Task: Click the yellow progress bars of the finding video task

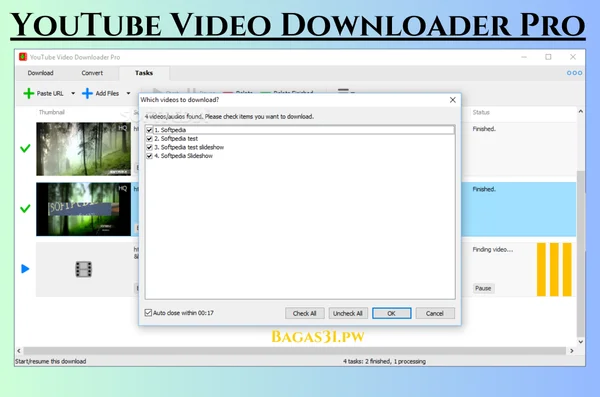Action: tap(554, 269)
